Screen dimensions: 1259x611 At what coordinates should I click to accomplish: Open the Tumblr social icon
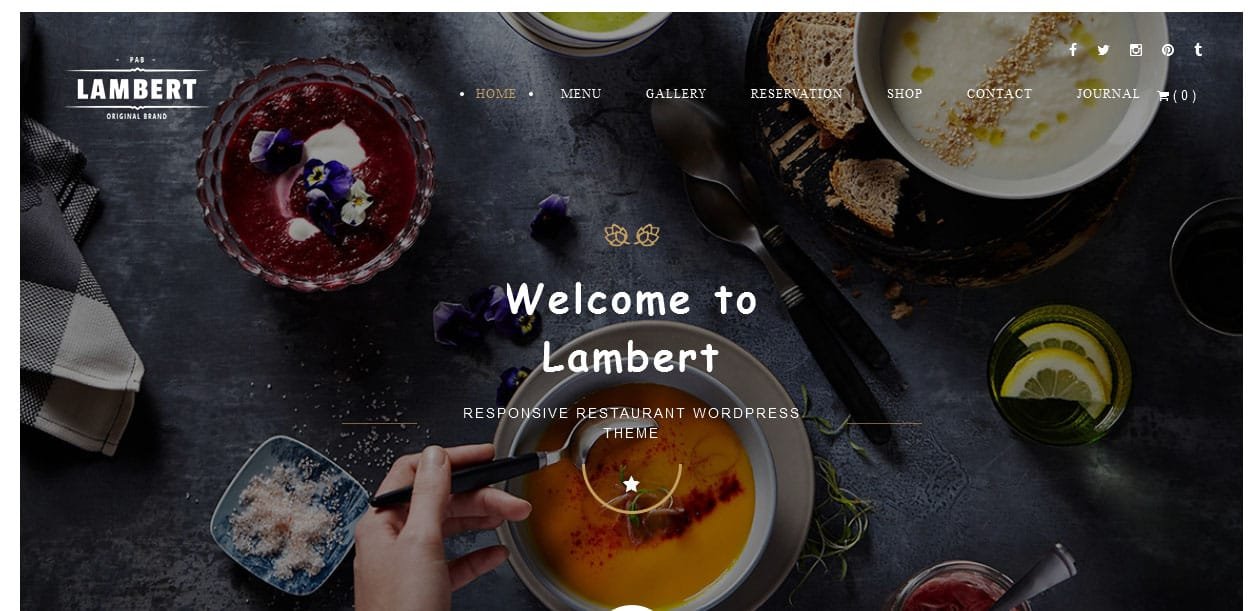point(1198,49)
